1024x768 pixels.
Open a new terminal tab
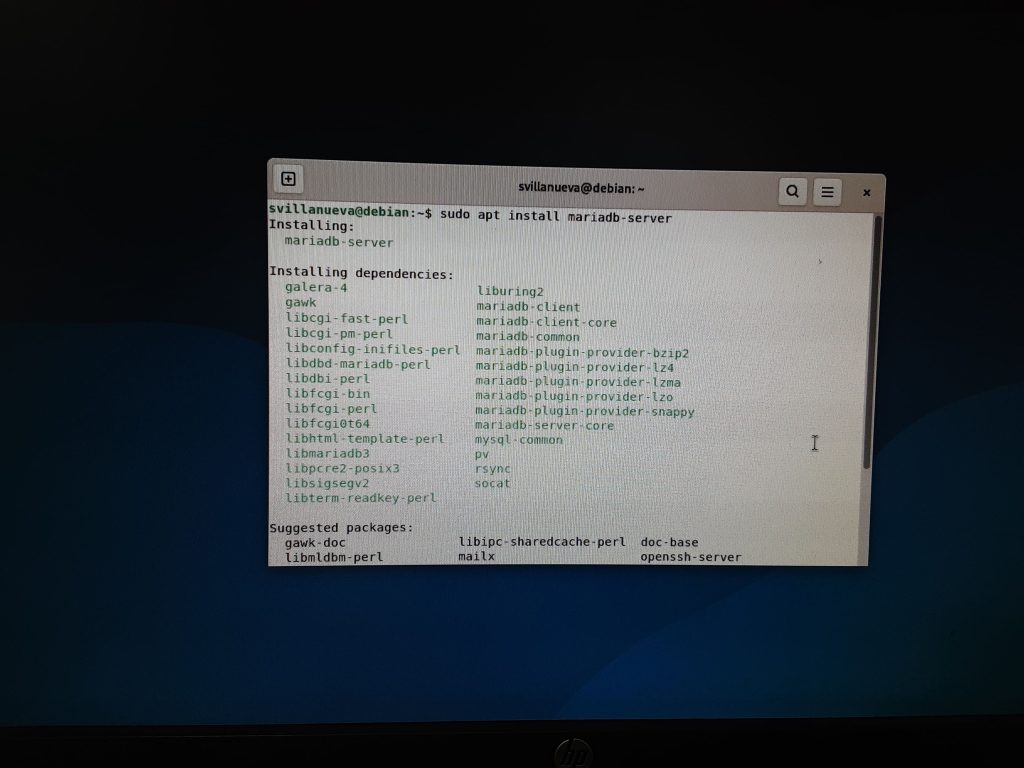pos(288,179)
